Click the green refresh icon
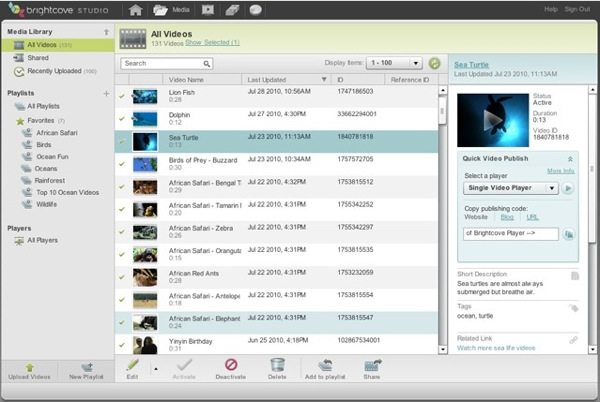This screenshot has width=600, height=402. coord(434,63)
